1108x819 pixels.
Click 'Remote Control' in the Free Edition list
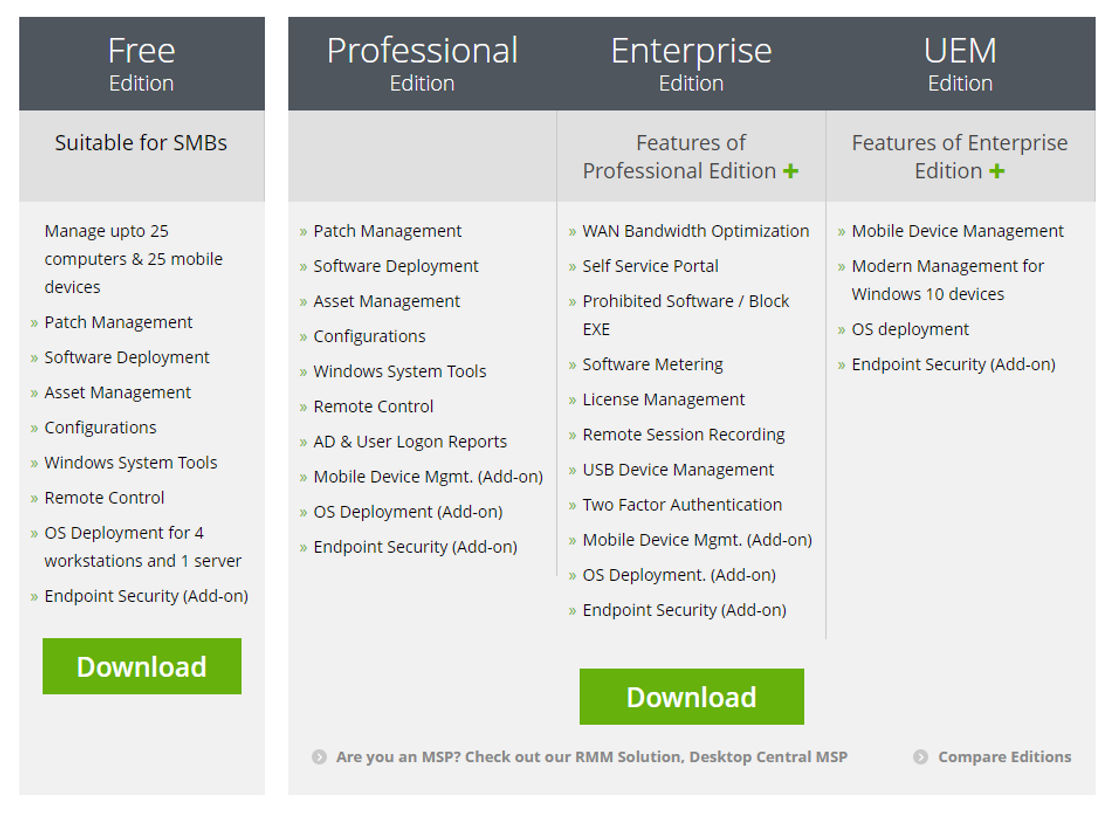[x=104, y=497]
